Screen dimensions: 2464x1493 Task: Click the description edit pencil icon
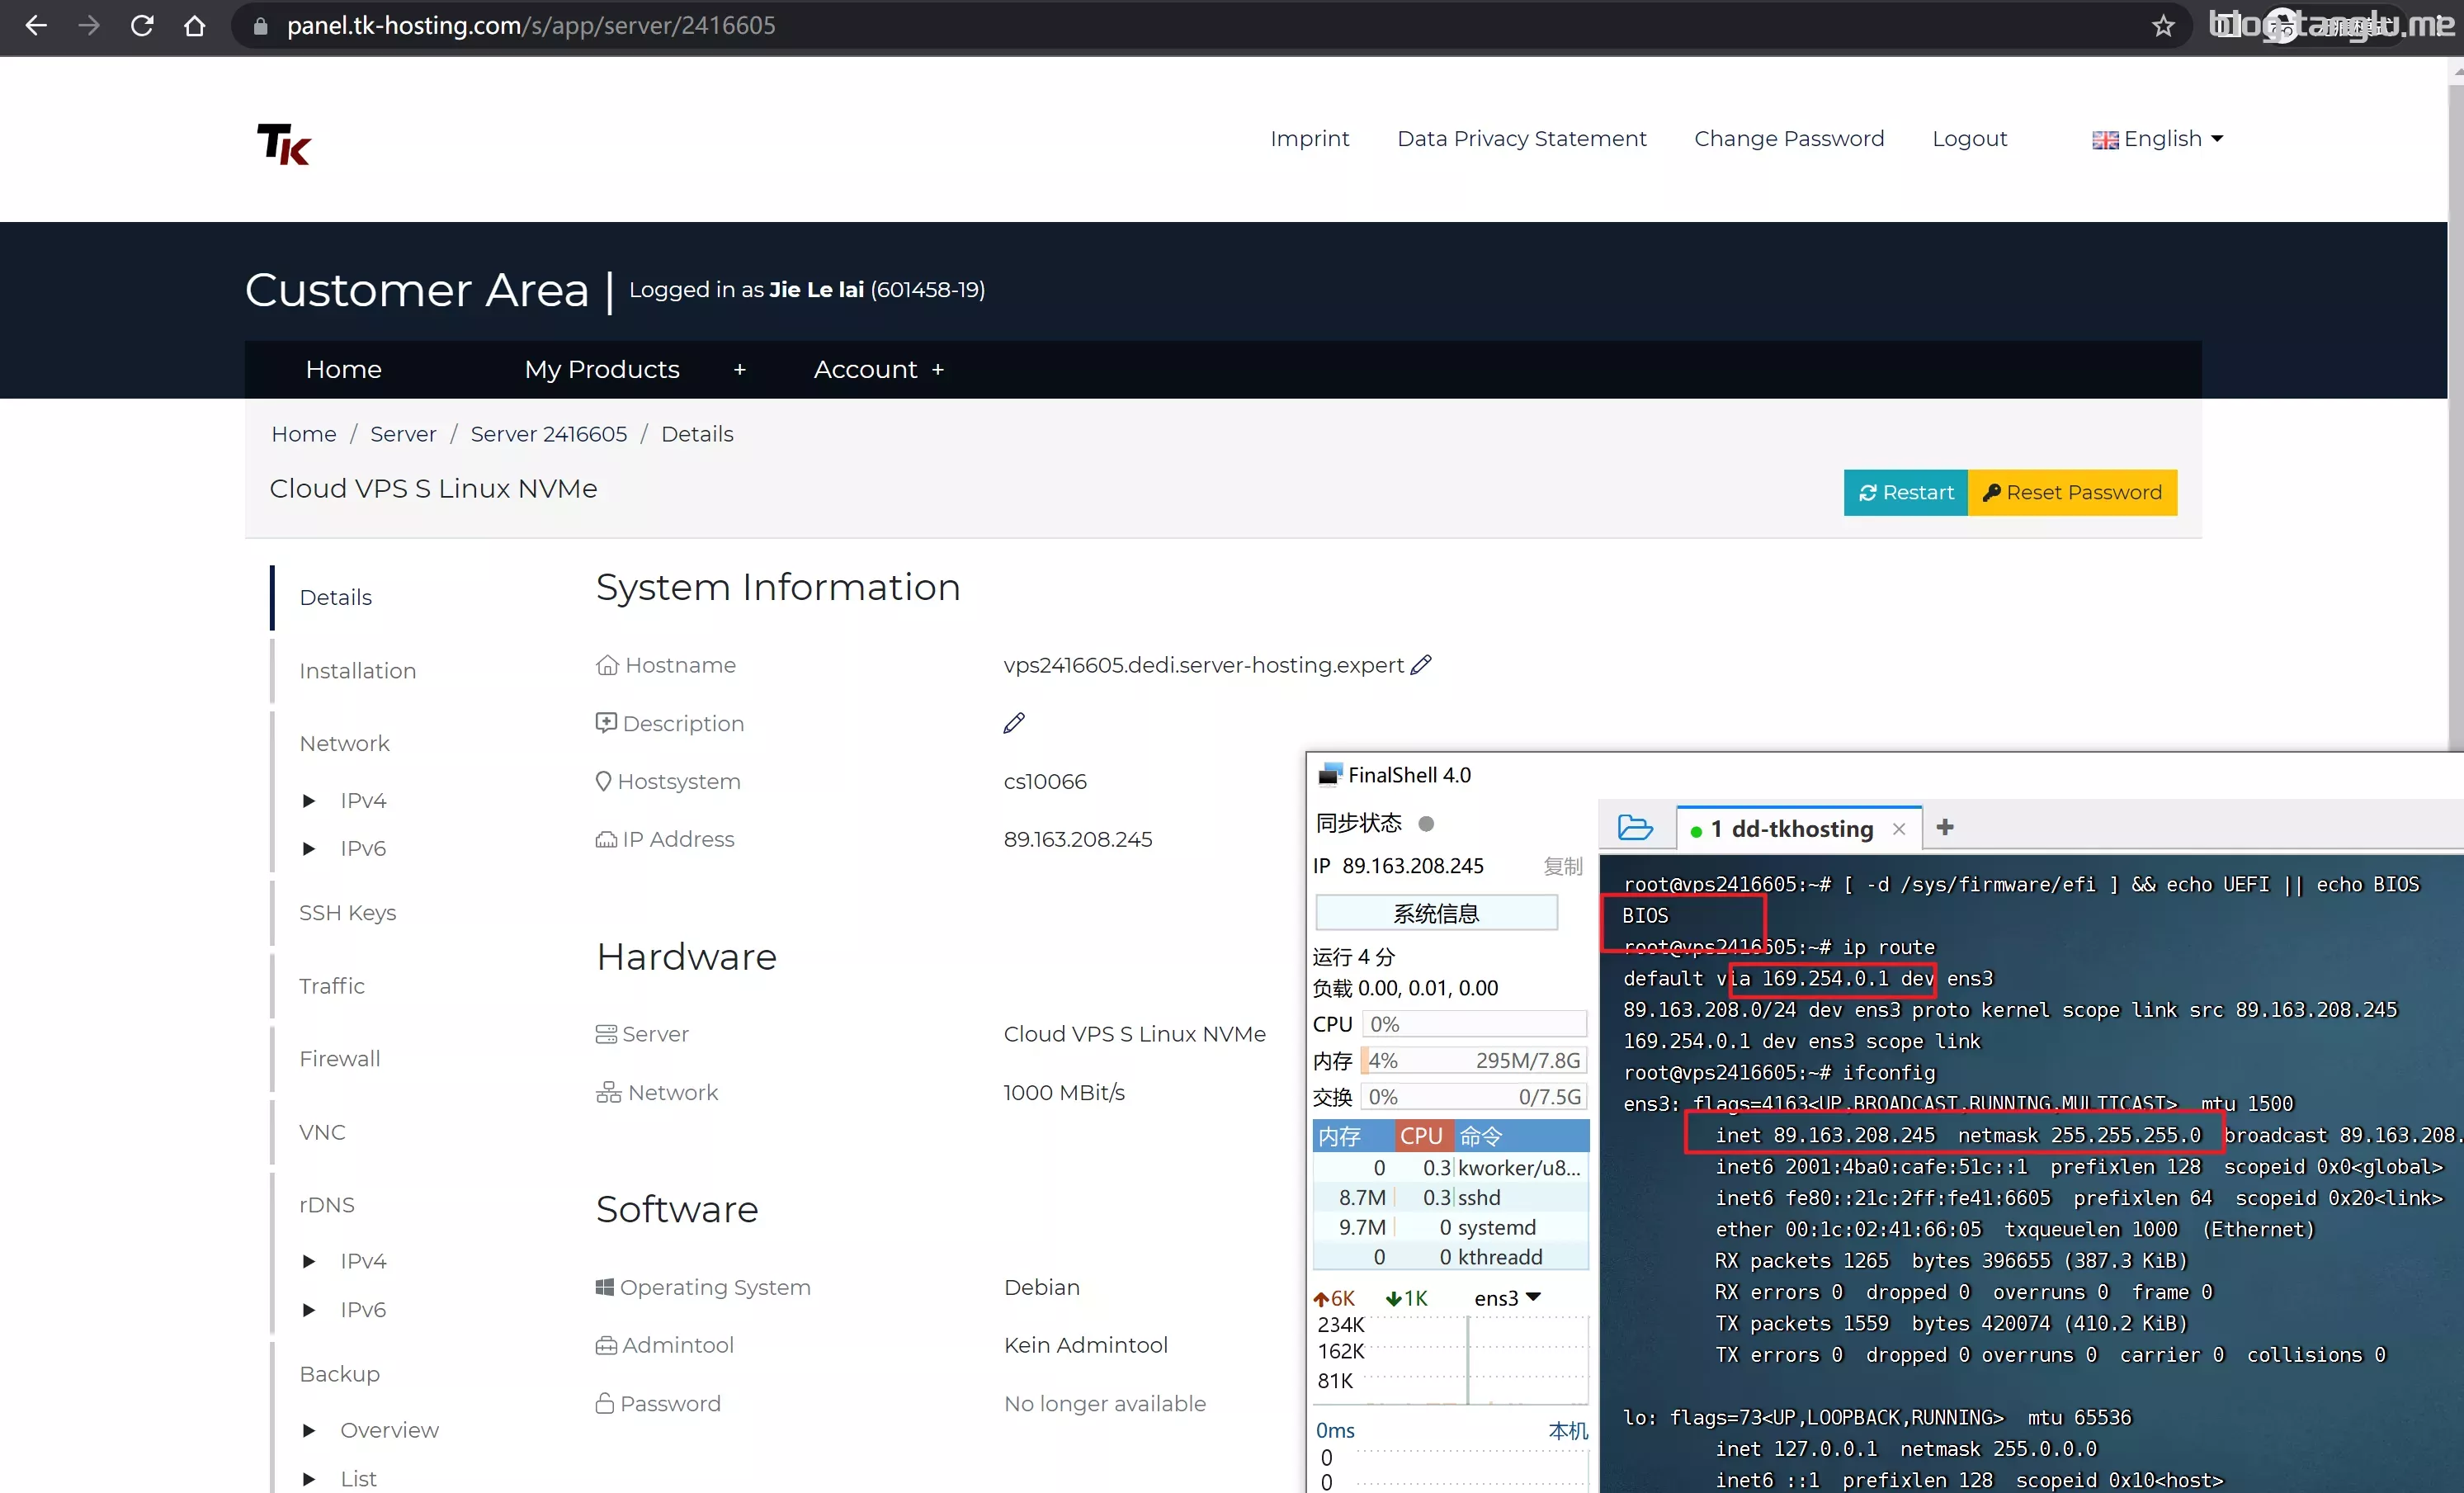1013,723
